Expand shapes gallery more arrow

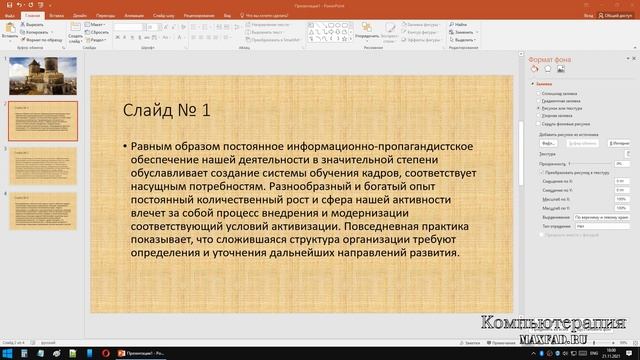point(351,40)
